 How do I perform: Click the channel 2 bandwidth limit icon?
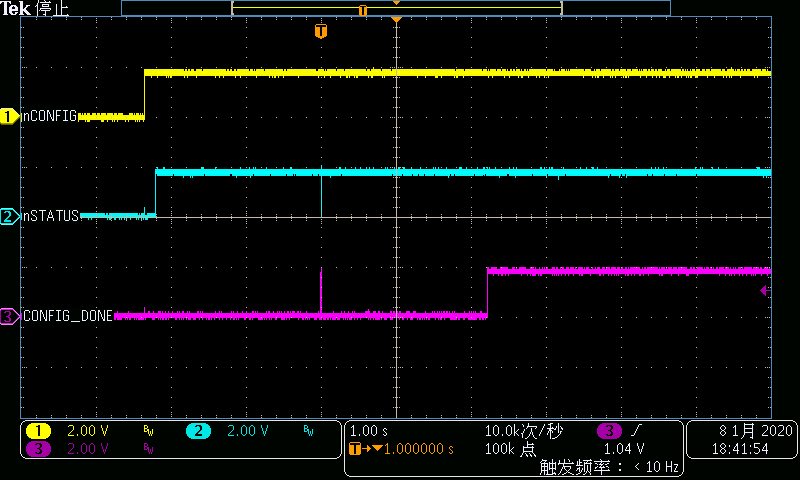308,431
